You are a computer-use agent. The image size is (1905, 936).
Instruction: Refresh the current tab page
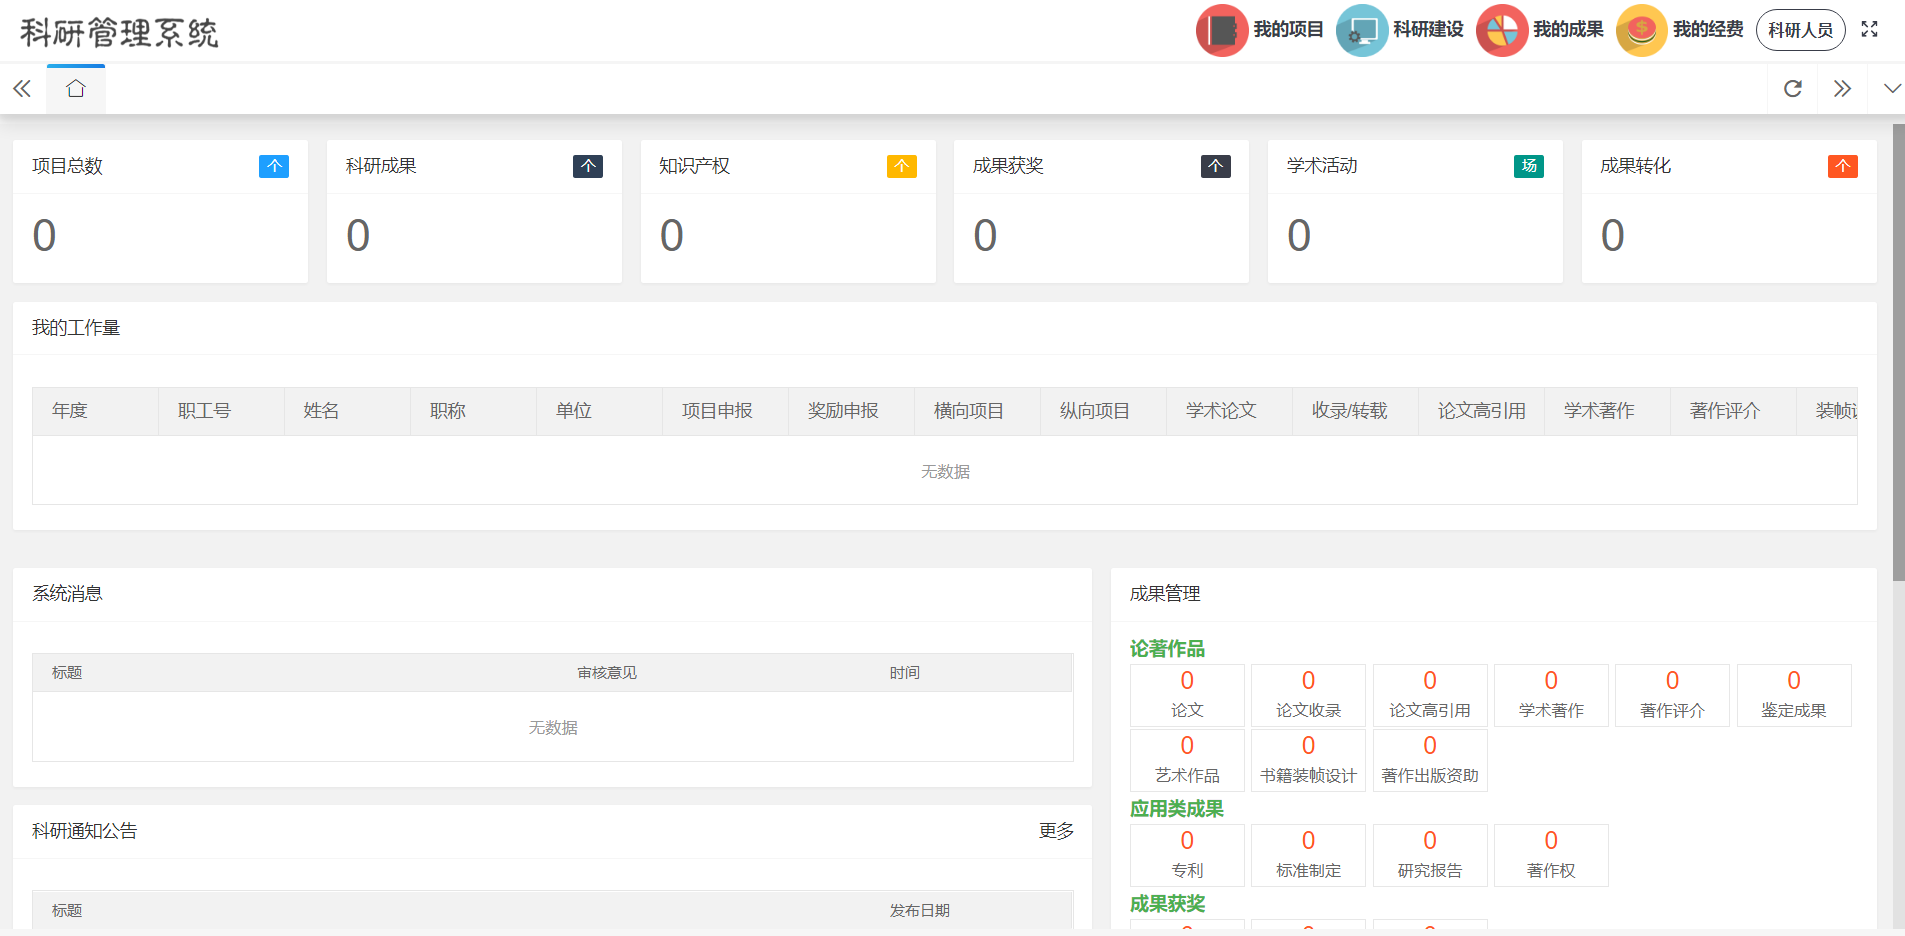[x=1793, y=89]
